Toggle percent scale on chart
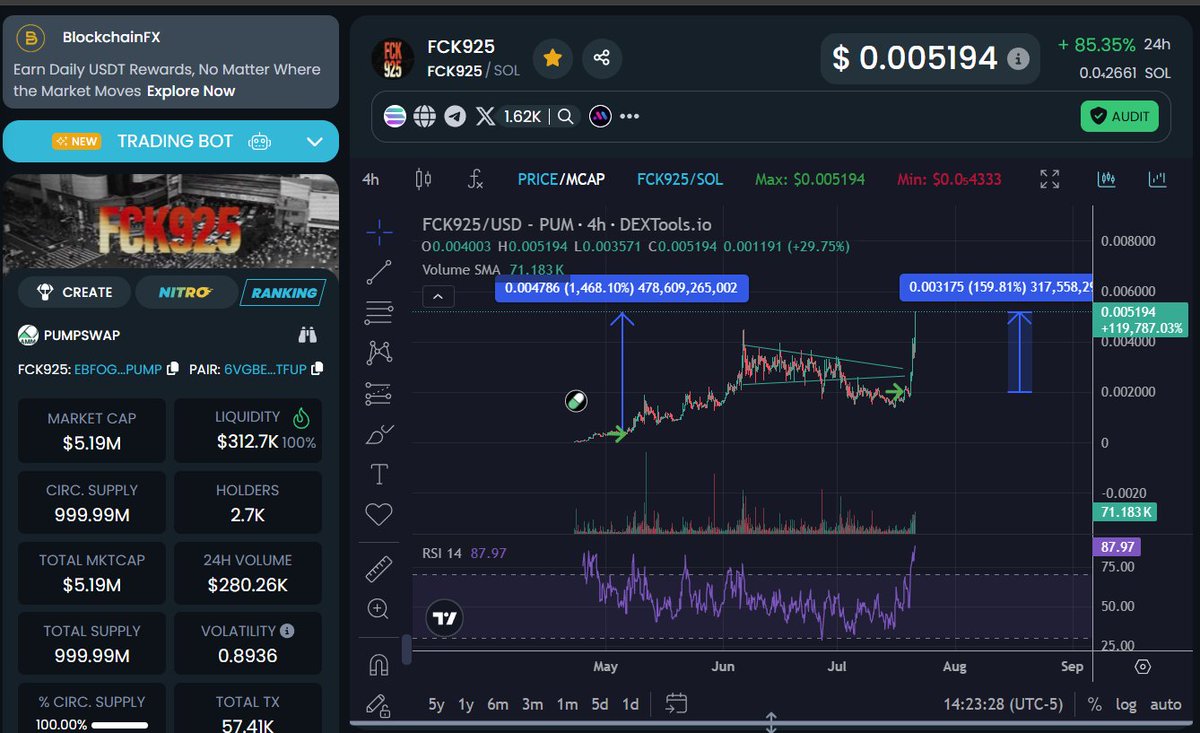This screenshot has width=1200, height=733. pyautogui.click(x=1094, y=704)
